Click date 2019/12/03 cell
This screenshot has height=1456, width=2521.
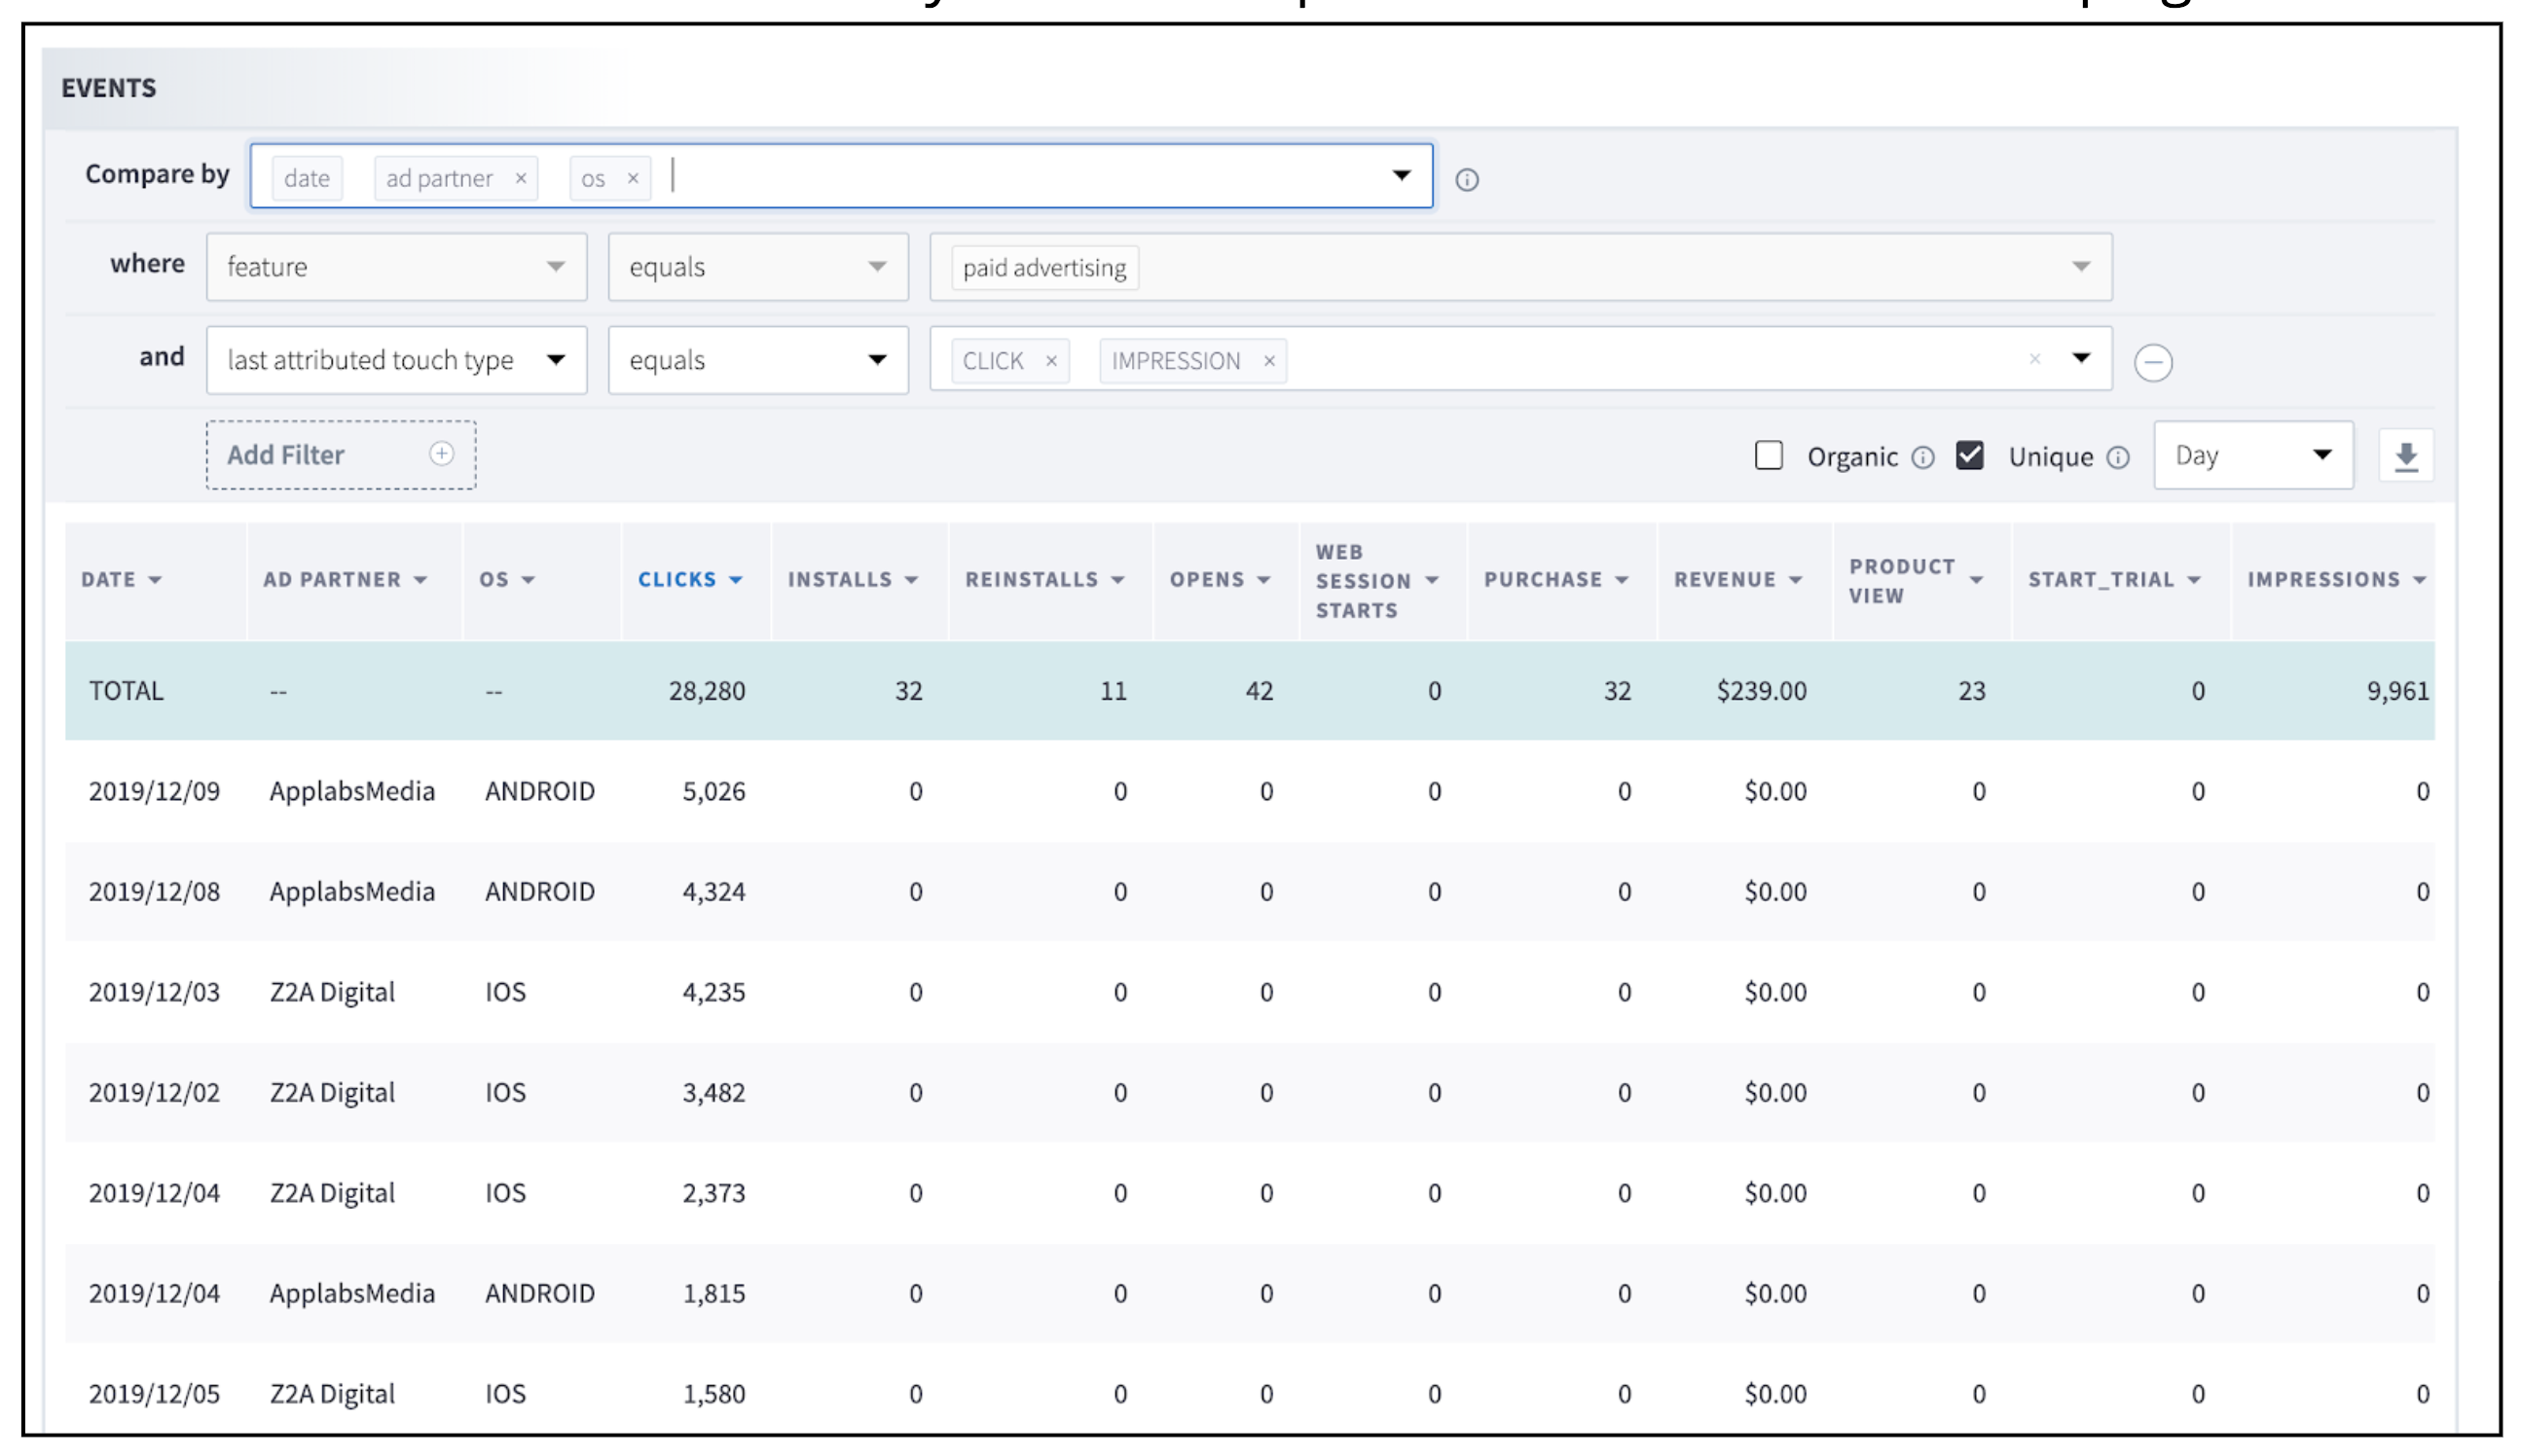pos(154,993)
